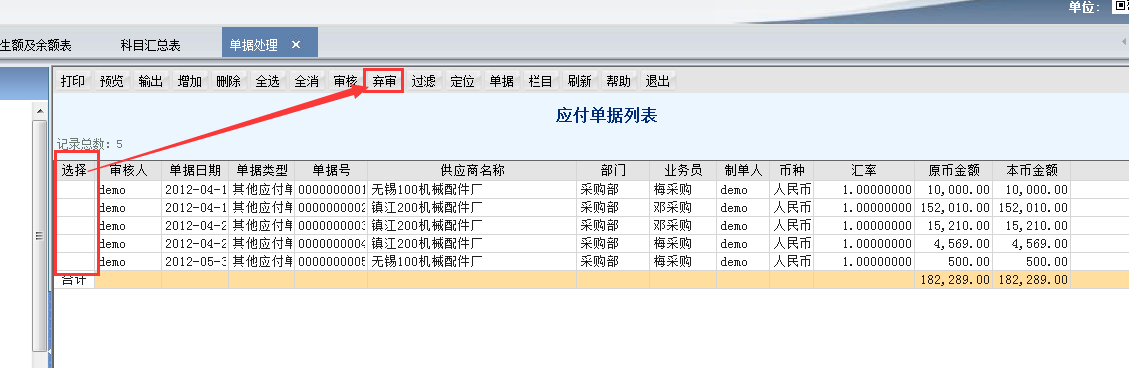Toggle selection cell for document 0000000001

(75, 190)
